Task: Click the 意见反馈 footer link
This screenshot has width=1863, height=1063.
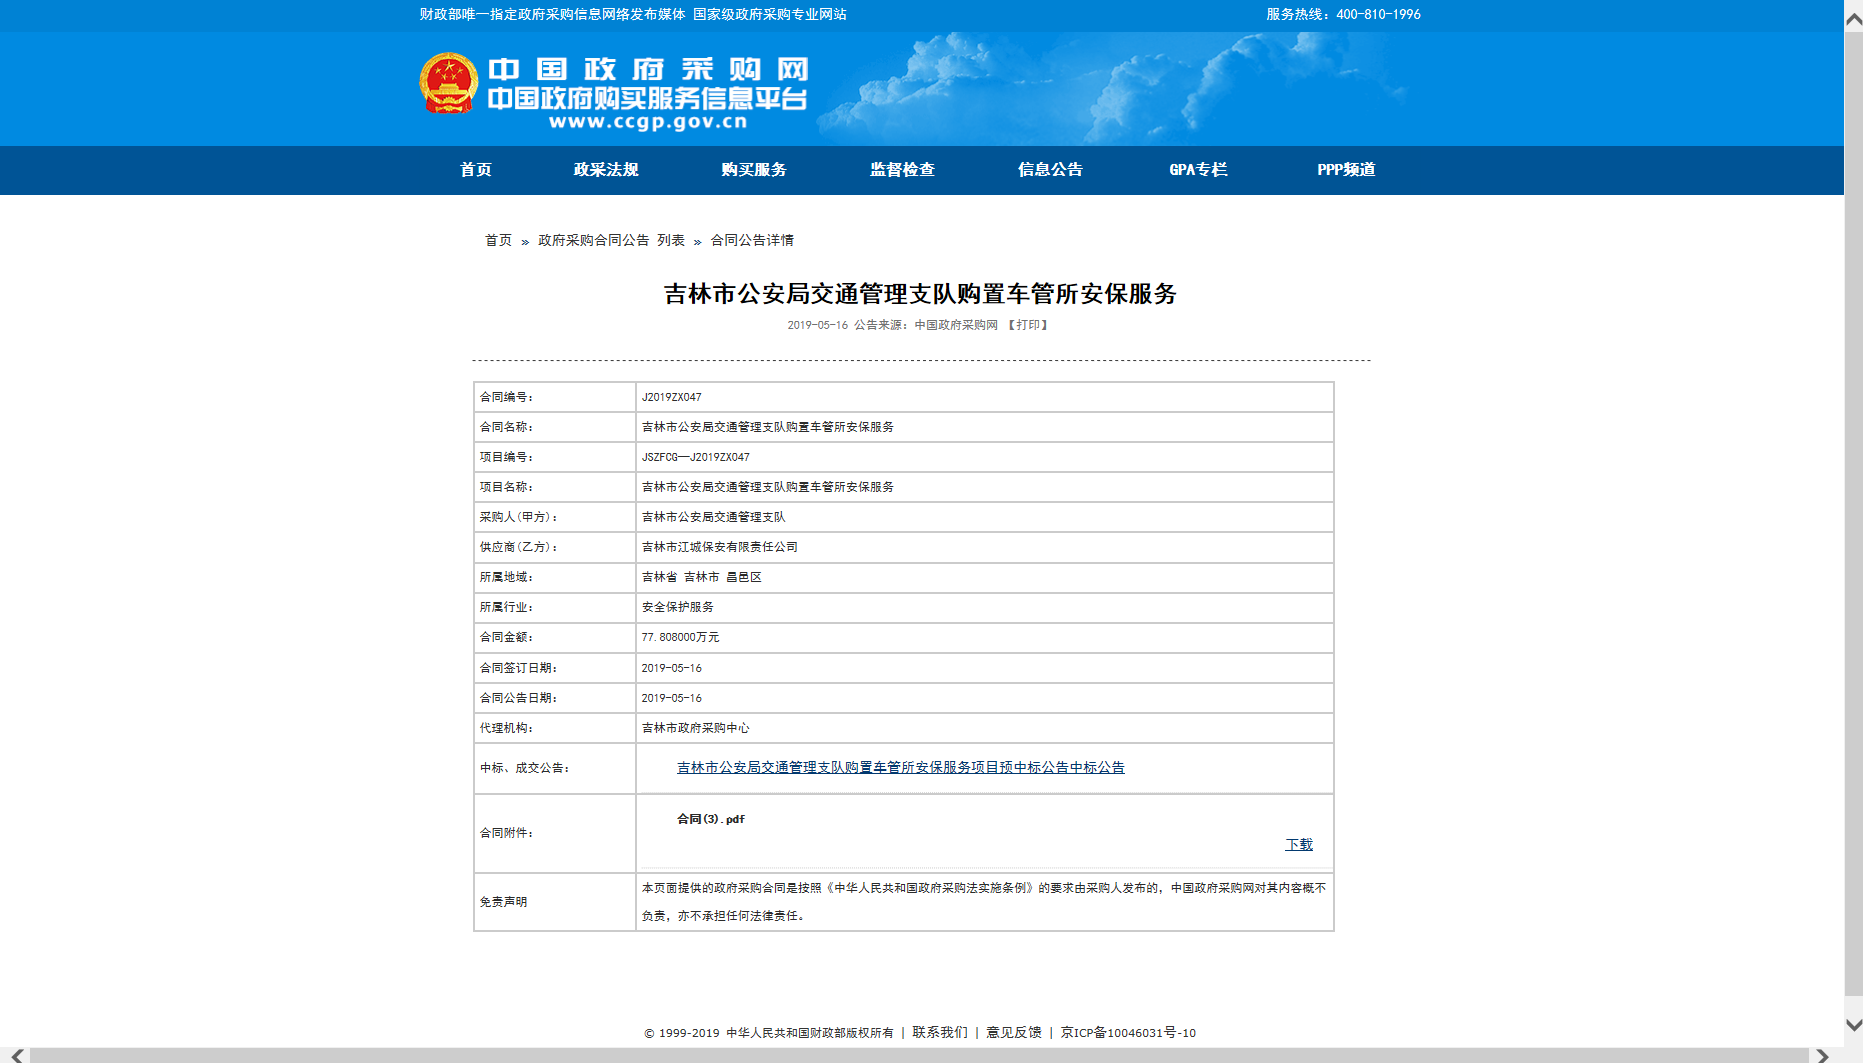Action: click(1014, 1032)
